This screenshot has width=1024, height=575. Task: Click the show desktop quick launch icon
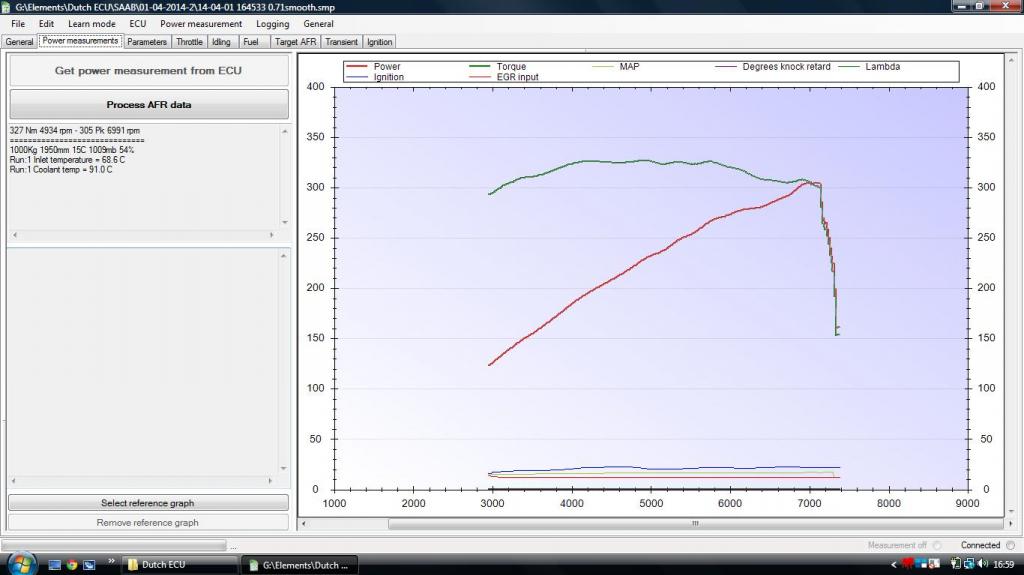[55, 565]
